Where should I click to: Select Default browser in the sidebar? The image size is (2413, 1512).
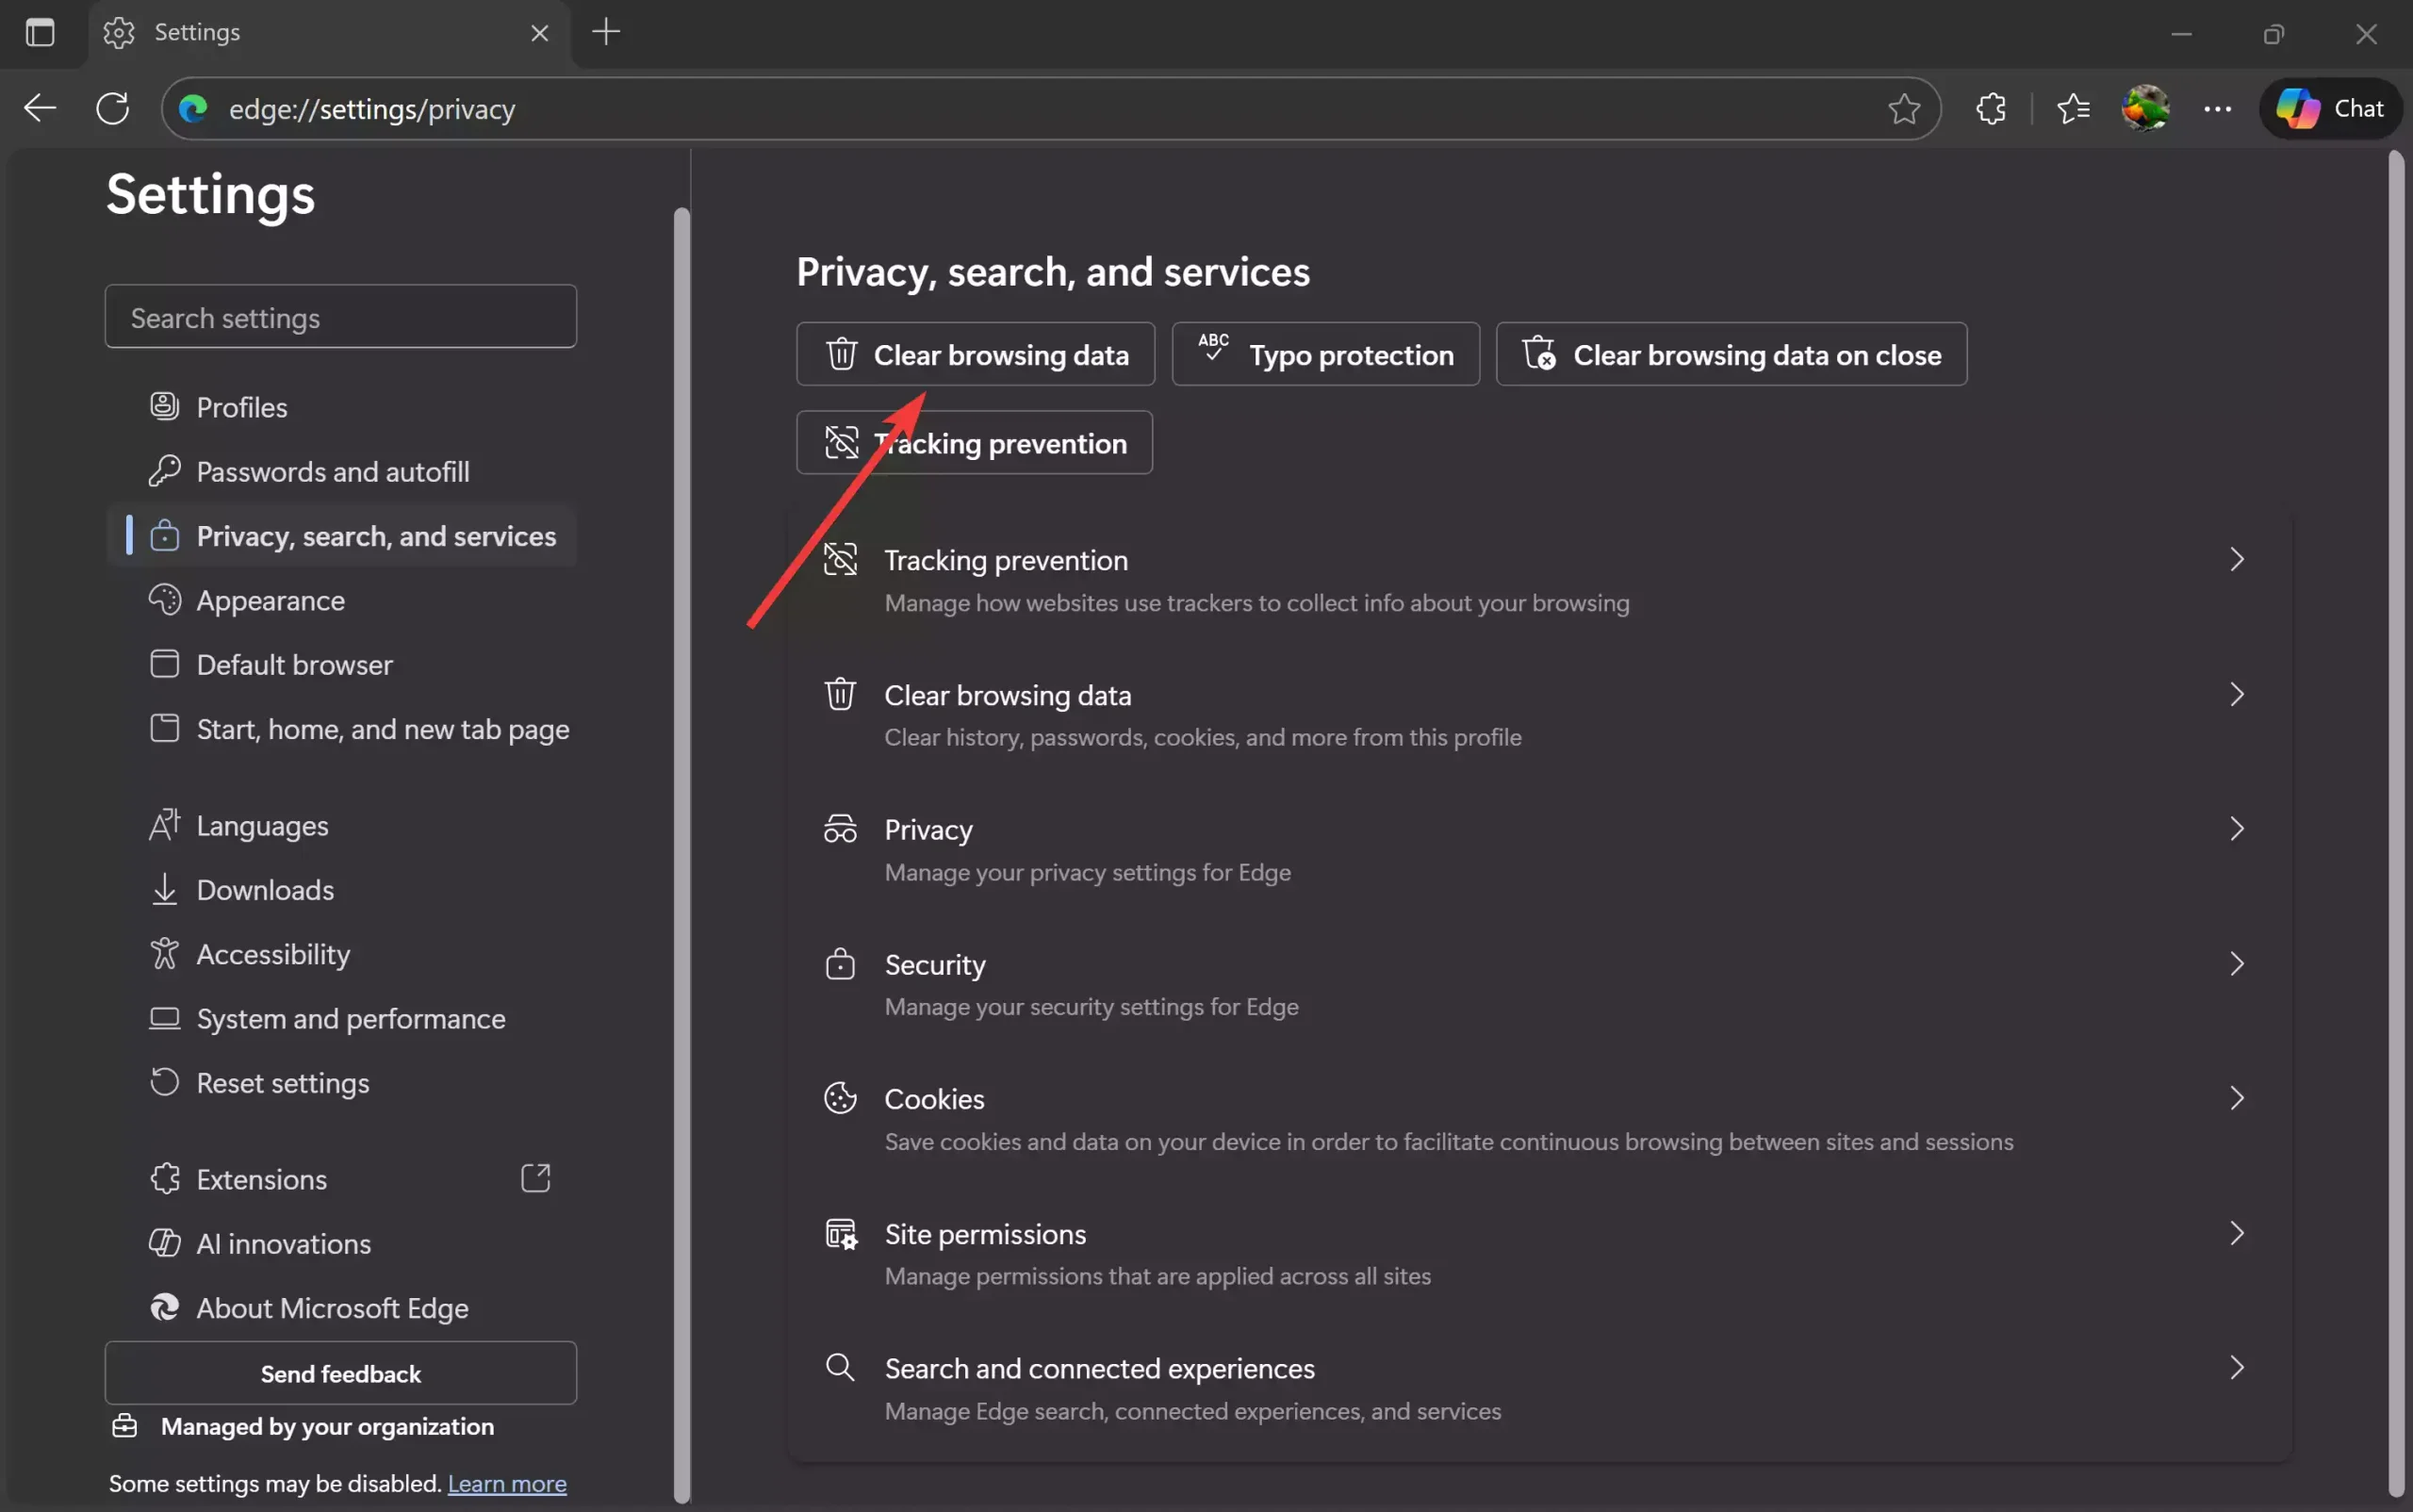click(x=294, y=664)
